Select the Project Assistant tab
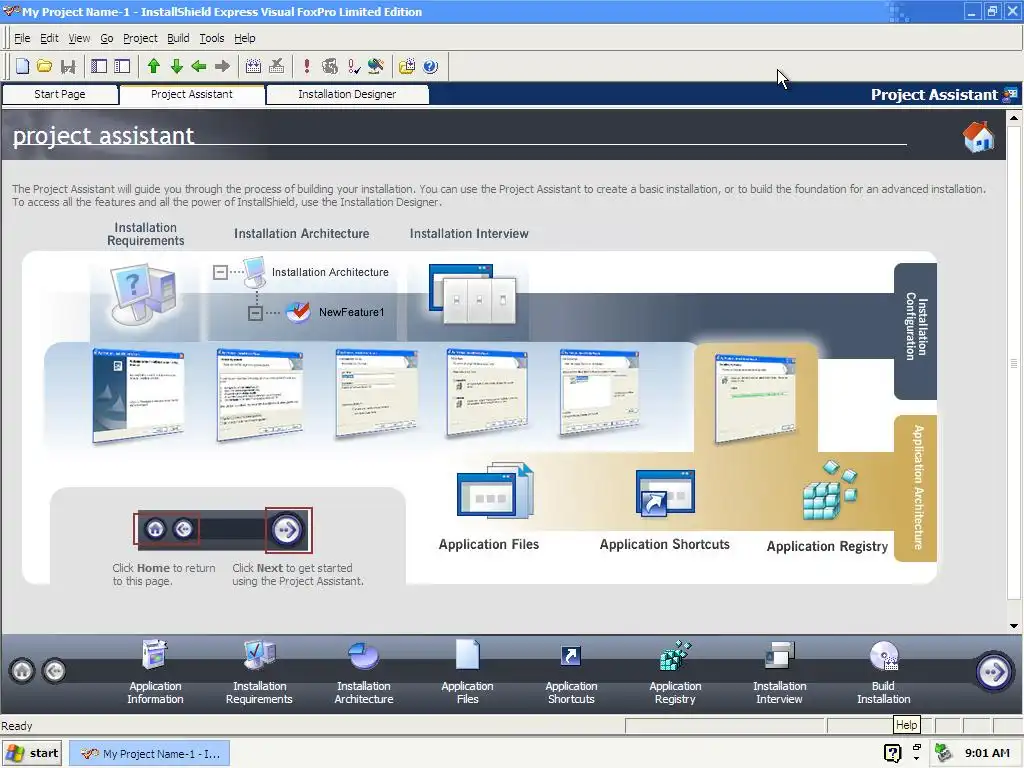The width and height of the screenshot is (1024, 768). pos(192,94)
